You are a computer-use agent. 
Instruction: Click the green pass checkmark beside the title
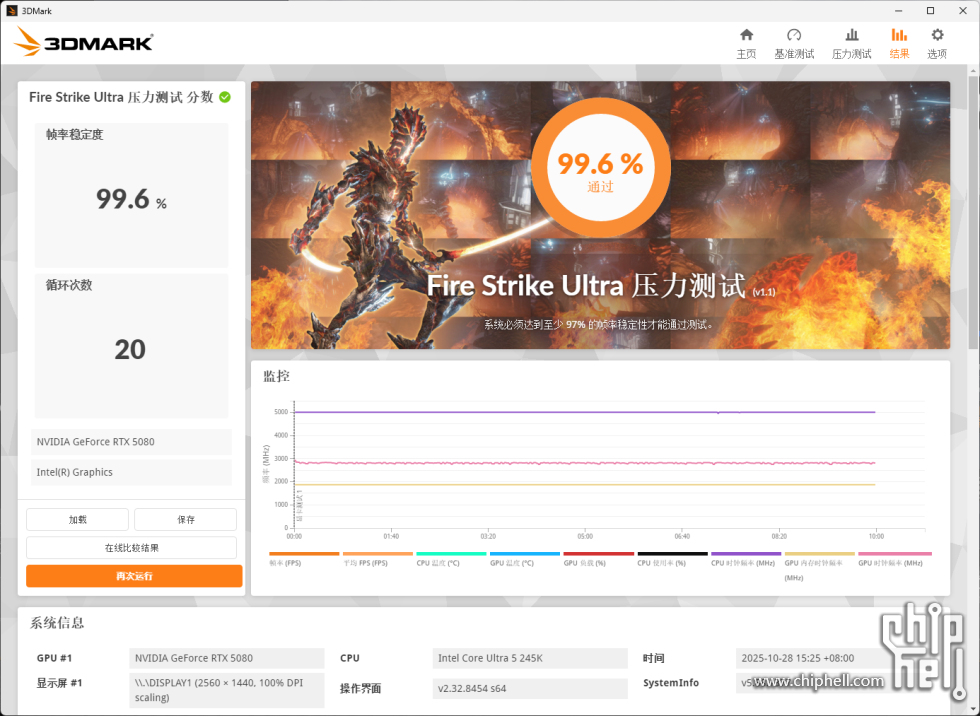click(225, 97)
